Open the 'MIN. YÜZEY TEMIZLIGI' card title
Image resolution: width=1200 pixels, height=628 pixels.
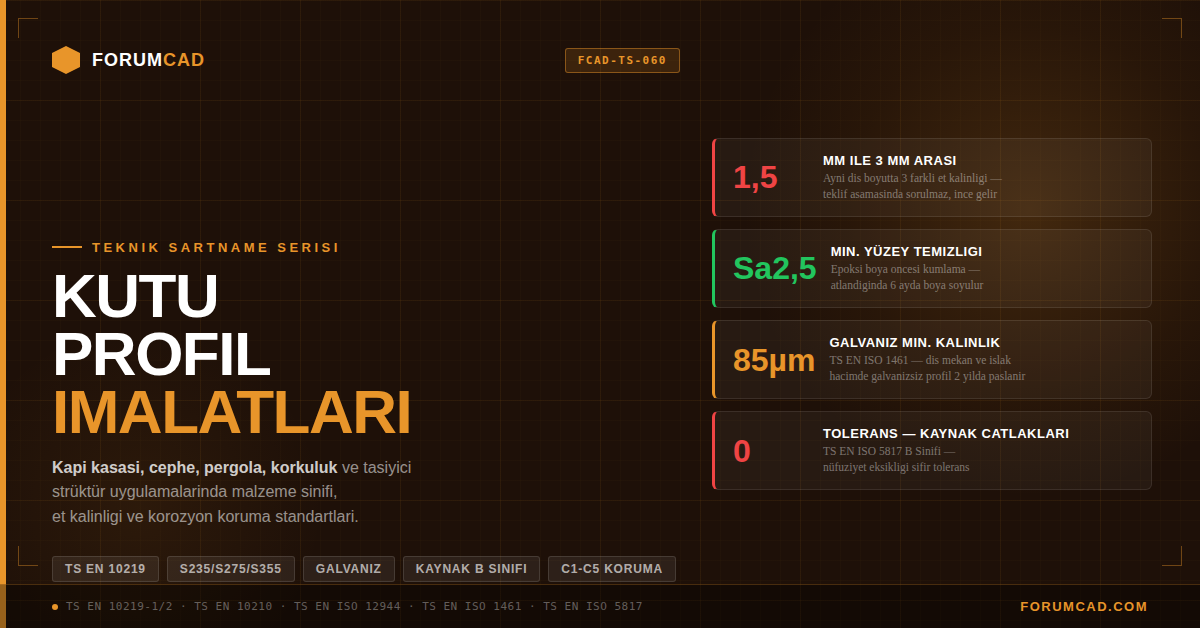(906, 251)
